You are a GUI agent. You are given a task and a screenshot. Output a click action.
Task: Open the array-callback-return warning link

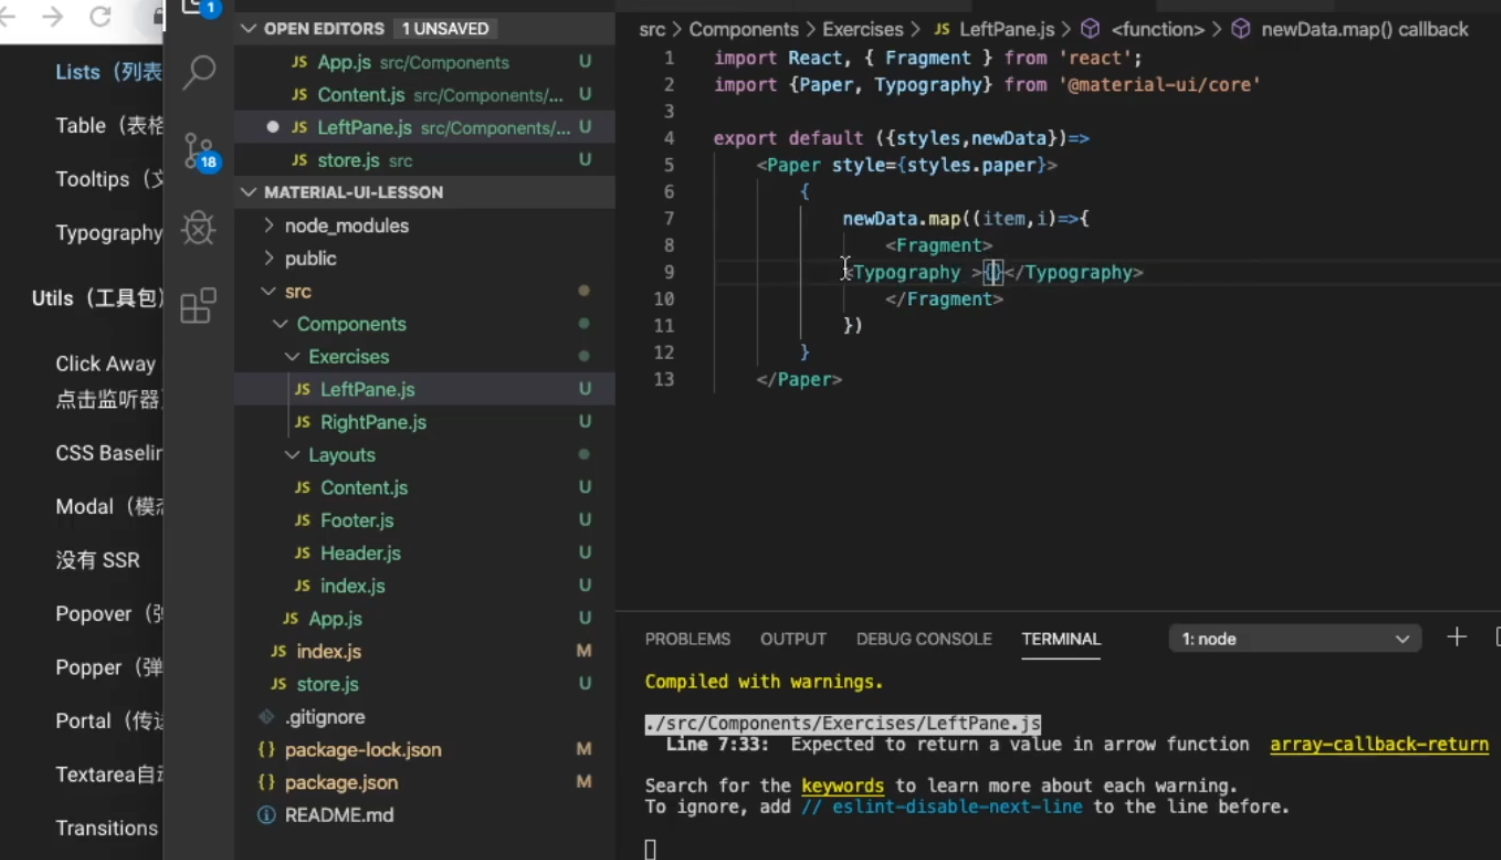[x=1379, y=744]
